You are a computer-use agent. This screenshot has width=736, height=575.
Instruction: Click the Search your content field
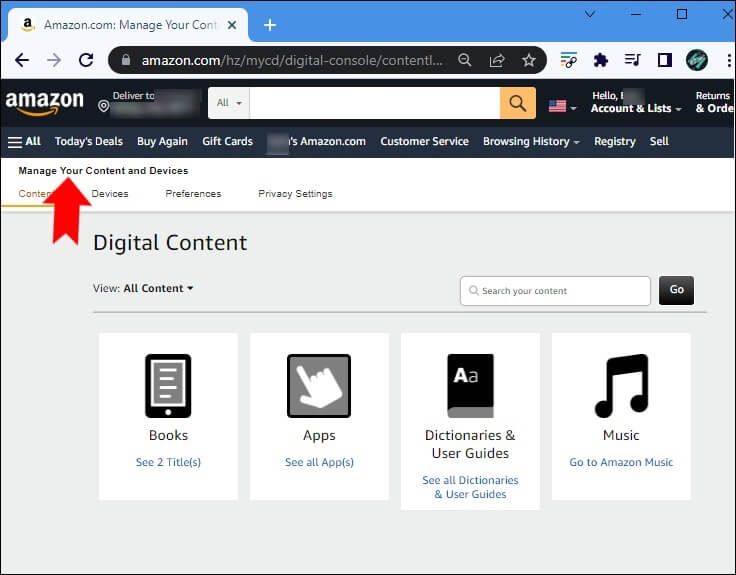[555, 291]
